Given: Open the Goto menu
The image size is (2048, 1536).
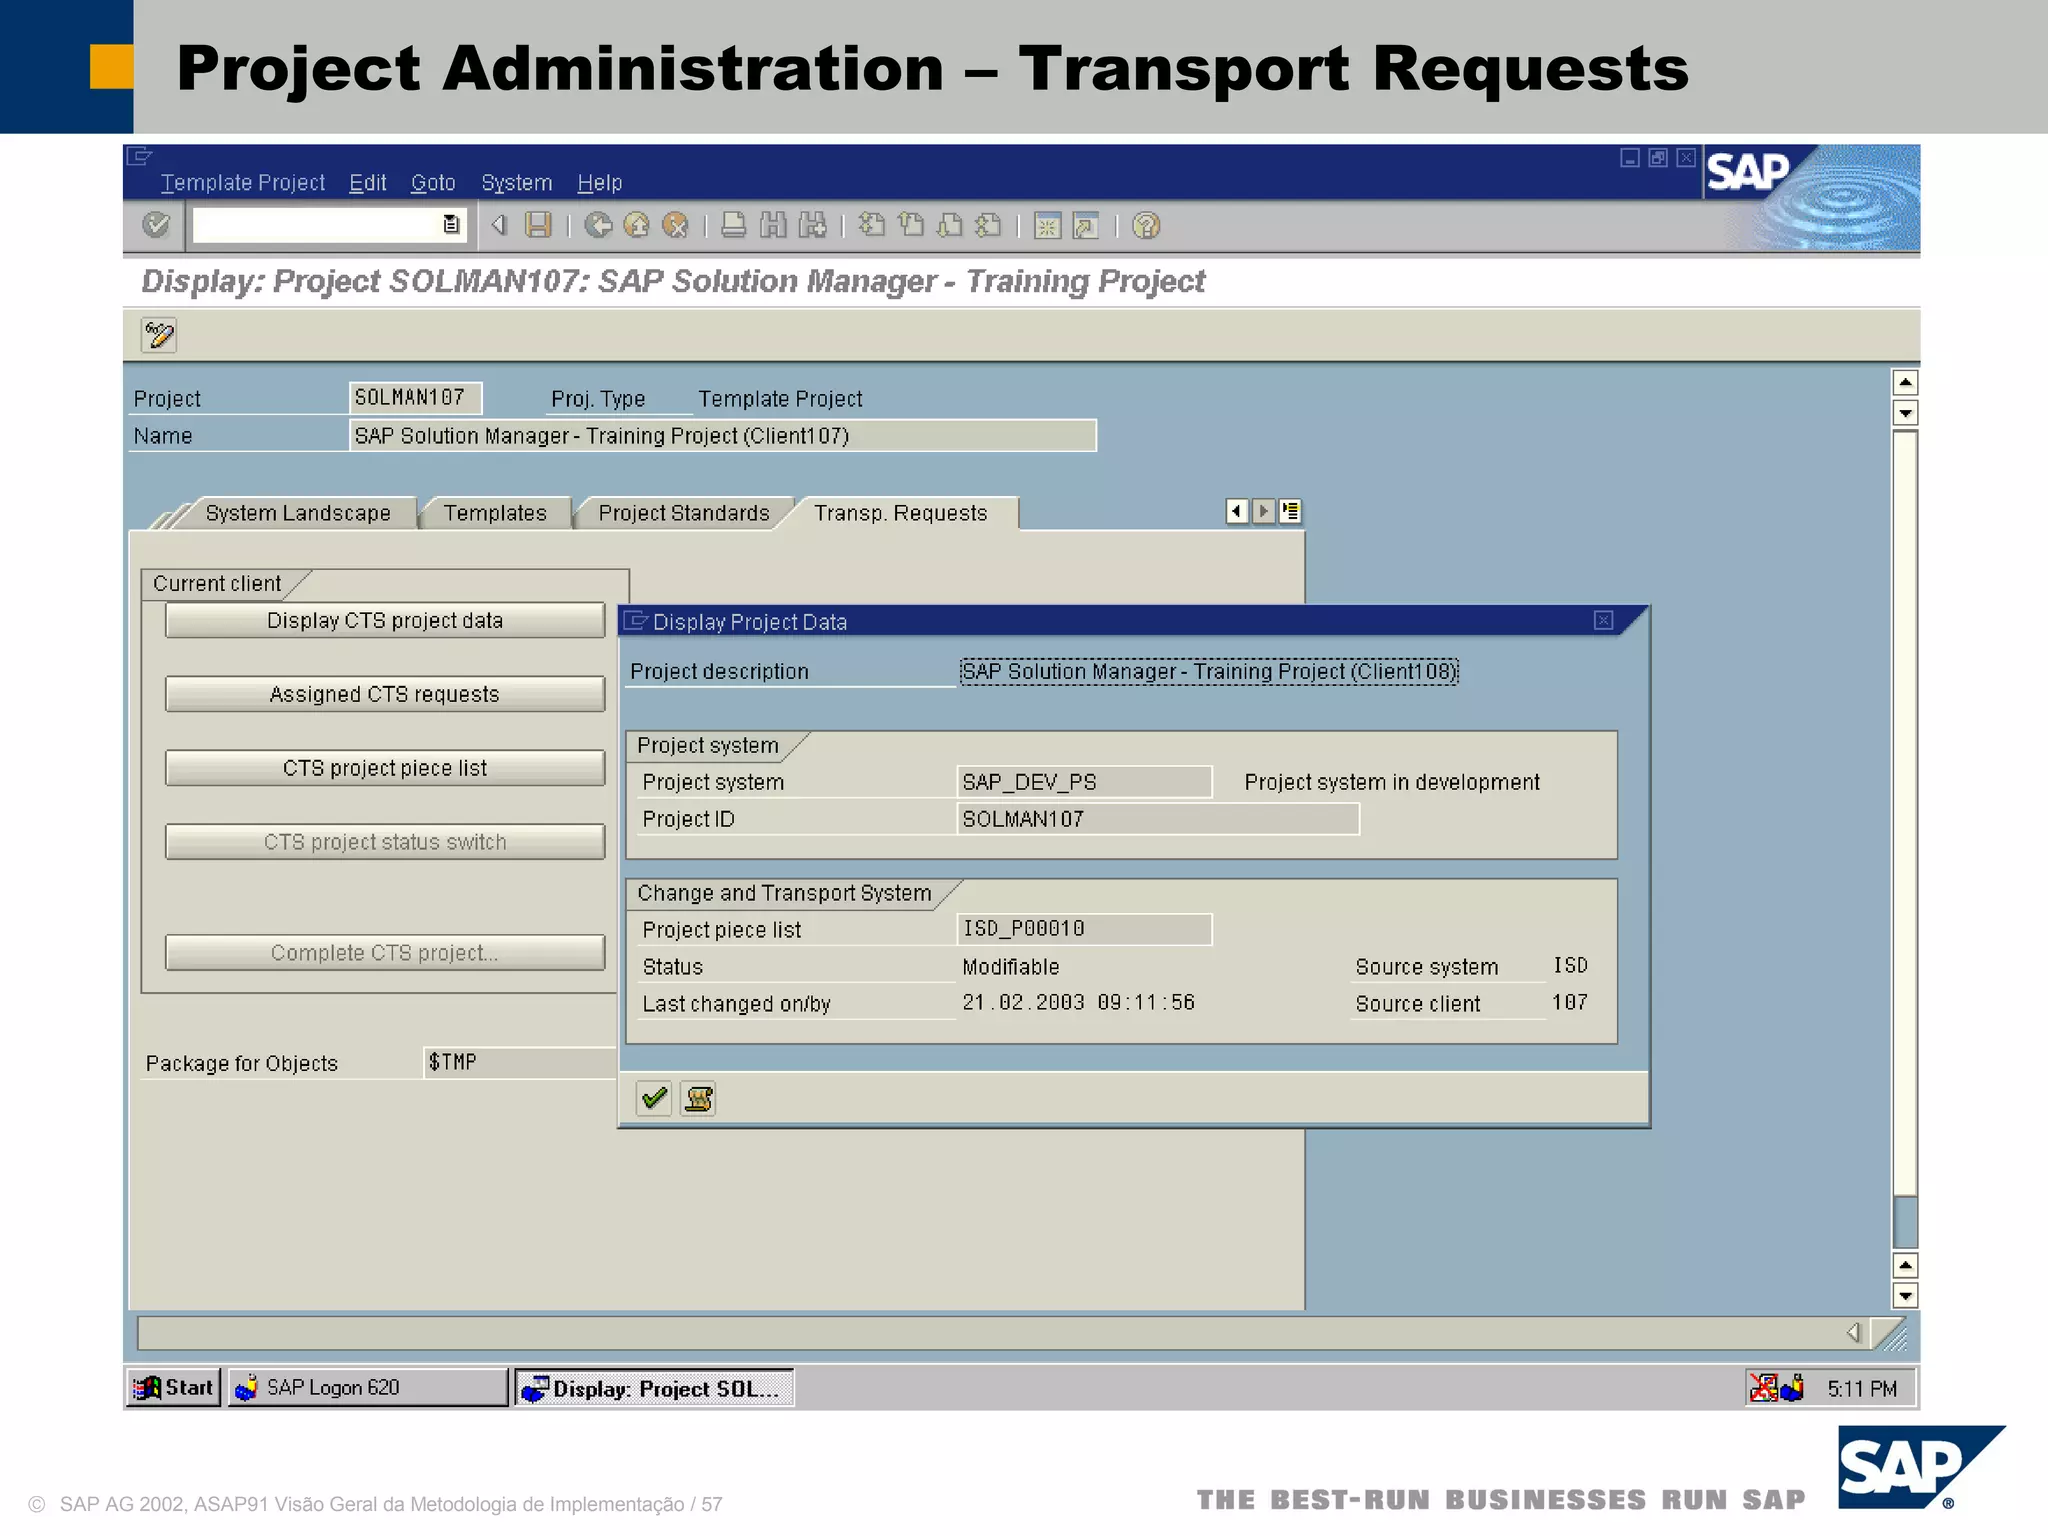Looking at the screenshot, I should 433,183.
